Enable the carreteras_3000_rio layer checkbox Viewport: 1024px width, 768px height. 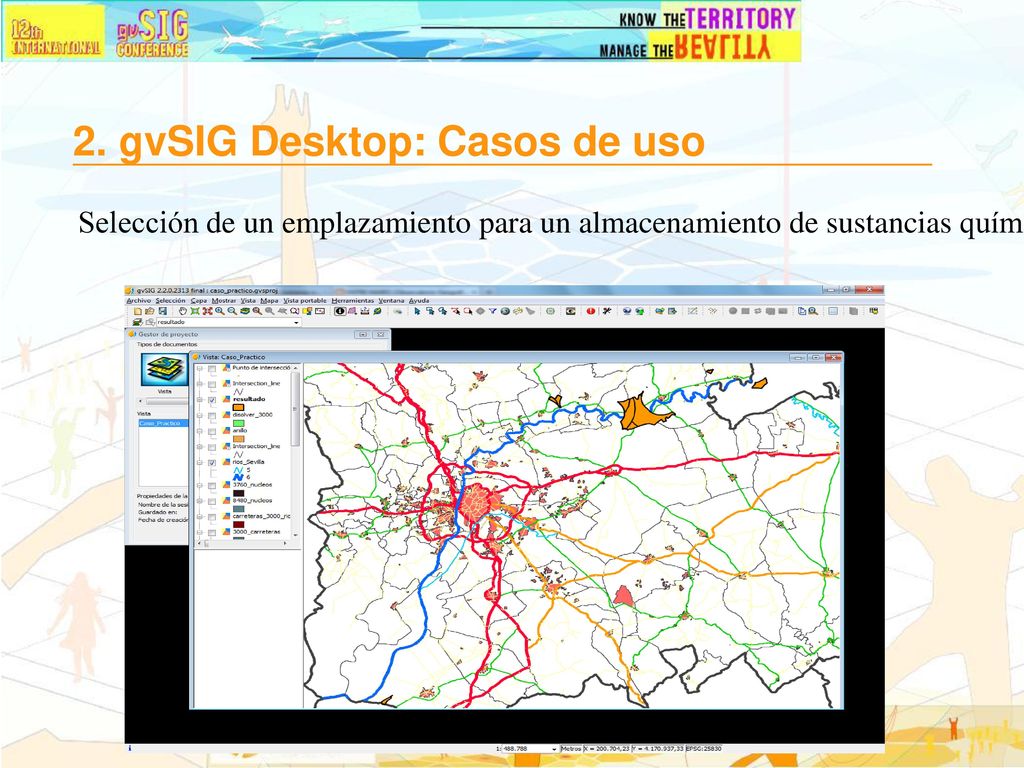pyautogui.click(x=212, y=517)
